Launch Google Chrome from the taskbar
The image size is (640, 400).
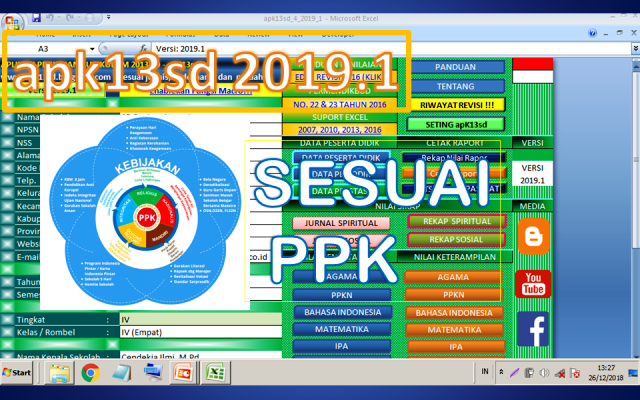tap(91, 373)
